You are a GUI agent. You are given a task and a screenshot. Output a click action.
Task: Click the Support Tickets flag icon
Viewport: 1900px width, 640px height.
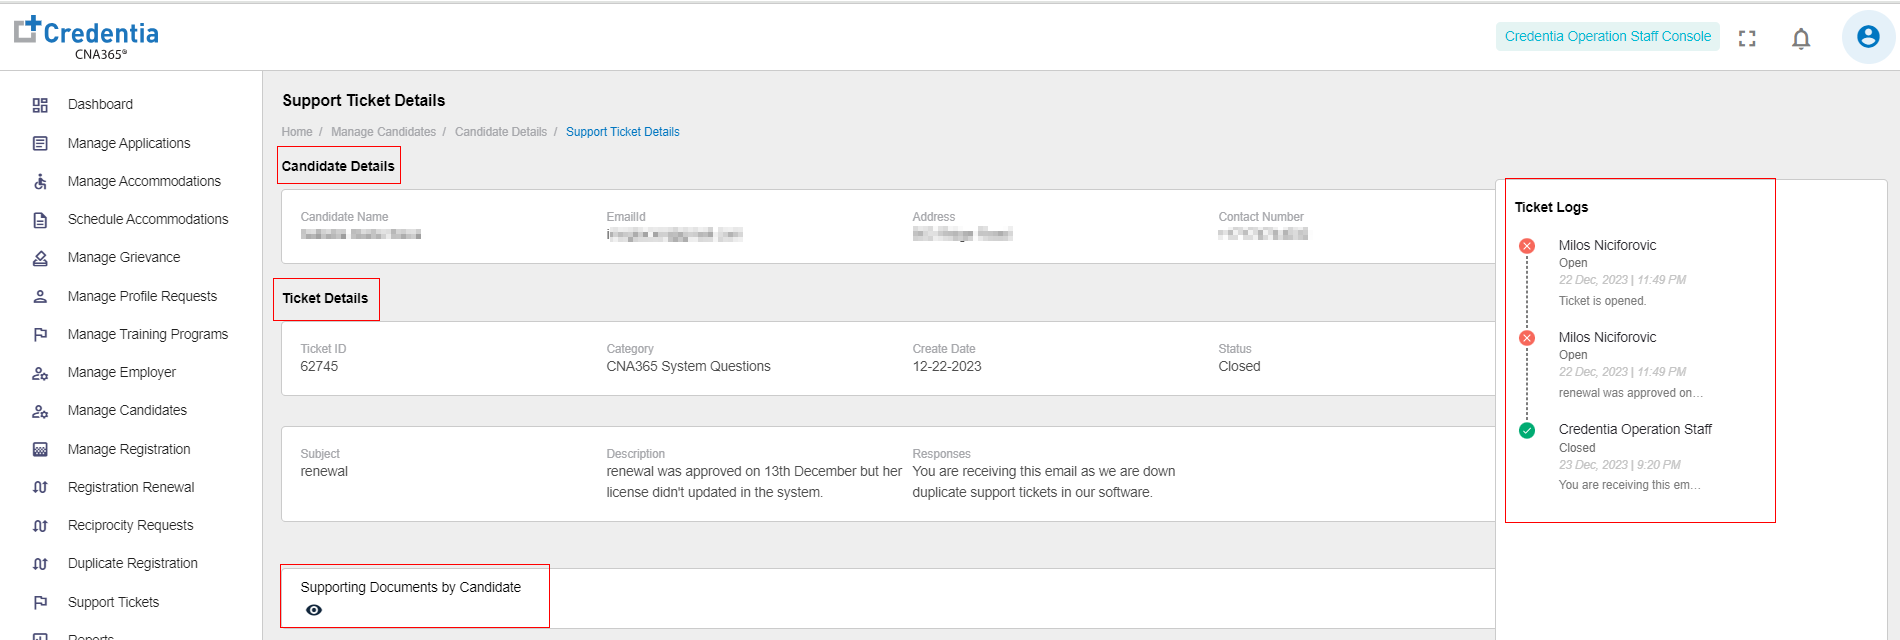click(40, 603)
